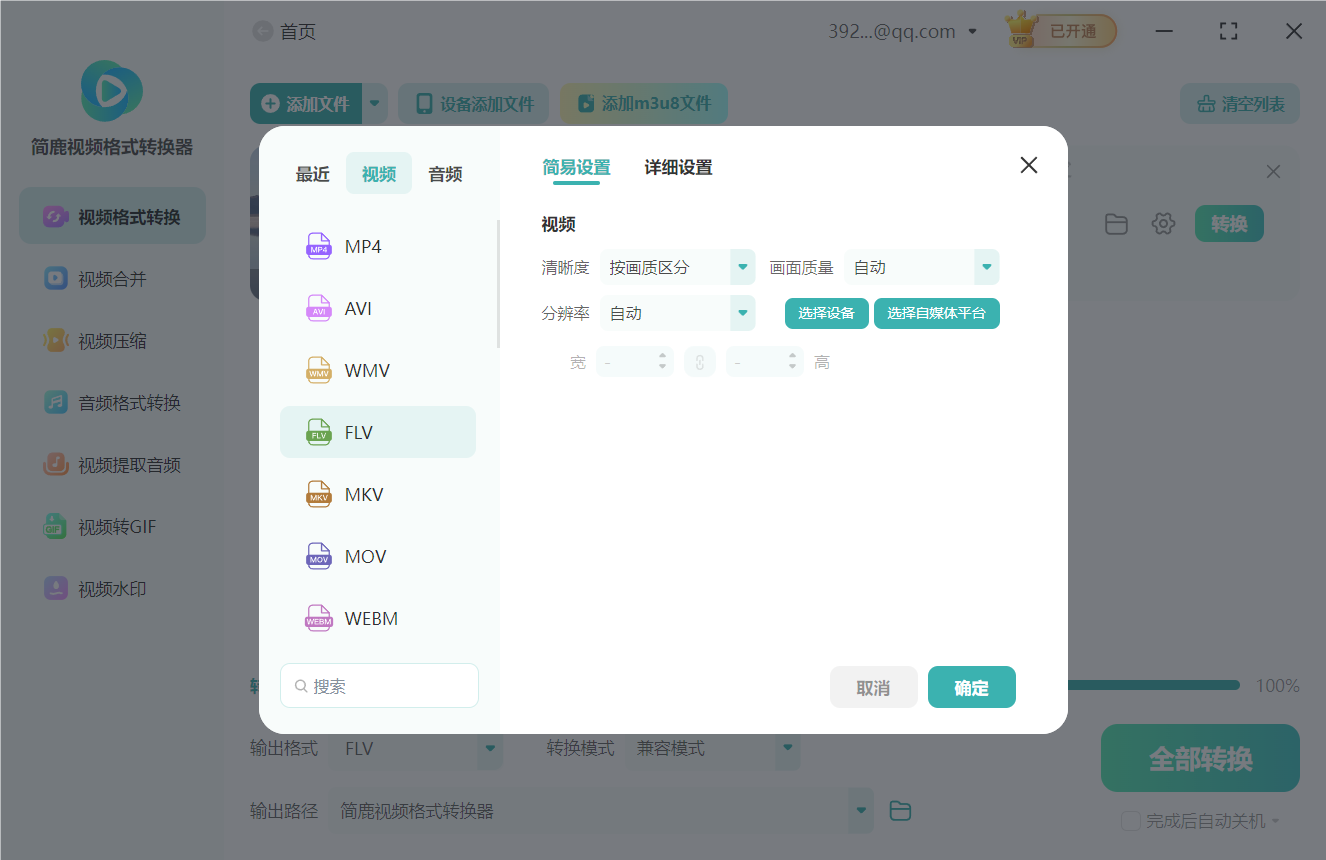The image size is (1326, 860).
Task: Click the folder icon next to 输出路径
Action: [899, 810]
